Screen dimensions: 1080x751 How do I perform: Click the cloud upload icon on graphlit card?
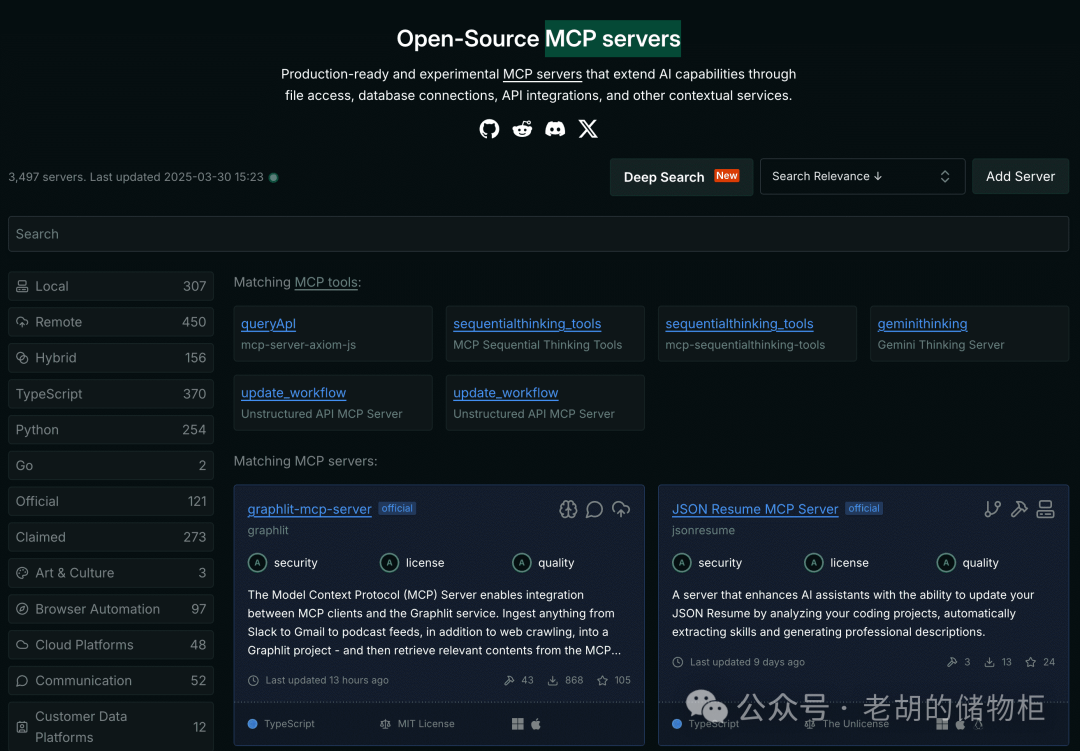click(x=621, y=509)
